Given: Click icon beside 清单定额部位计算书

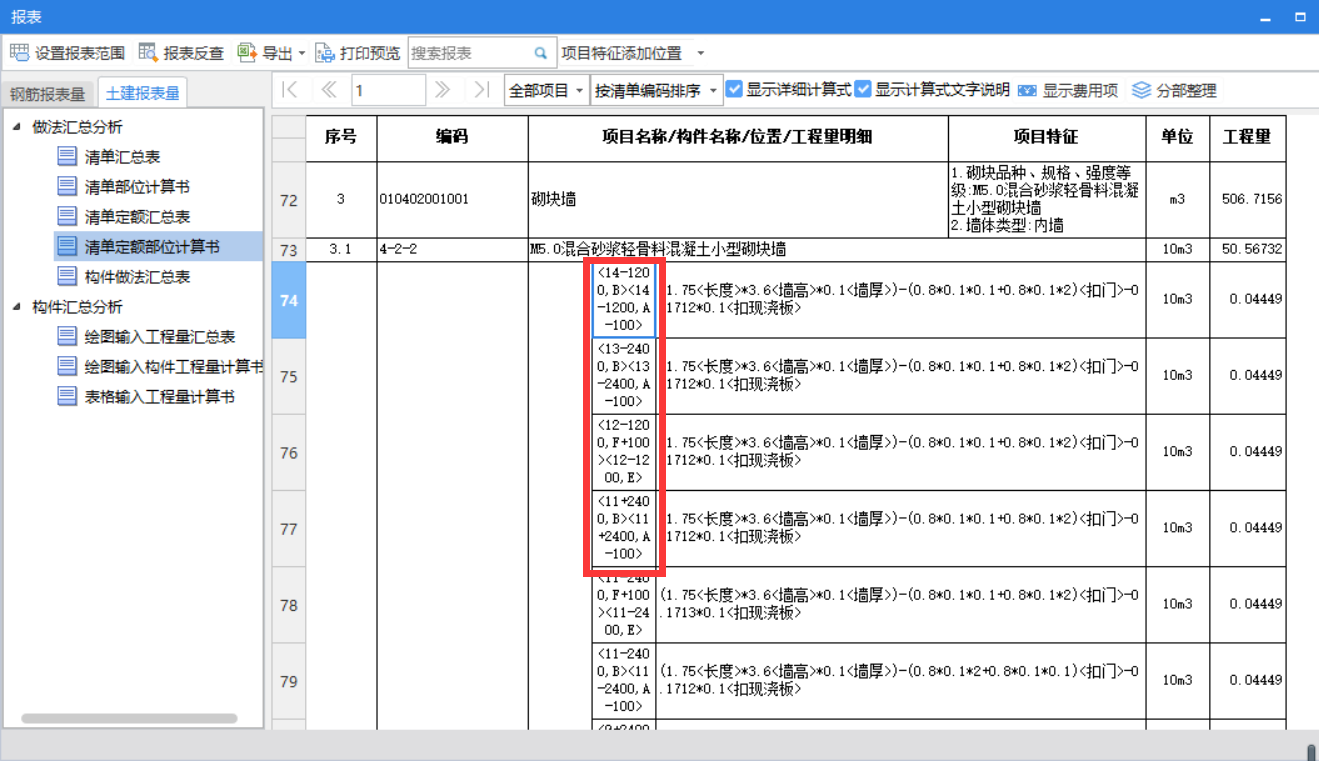Looking at the screenshot, I should [67, 246].
